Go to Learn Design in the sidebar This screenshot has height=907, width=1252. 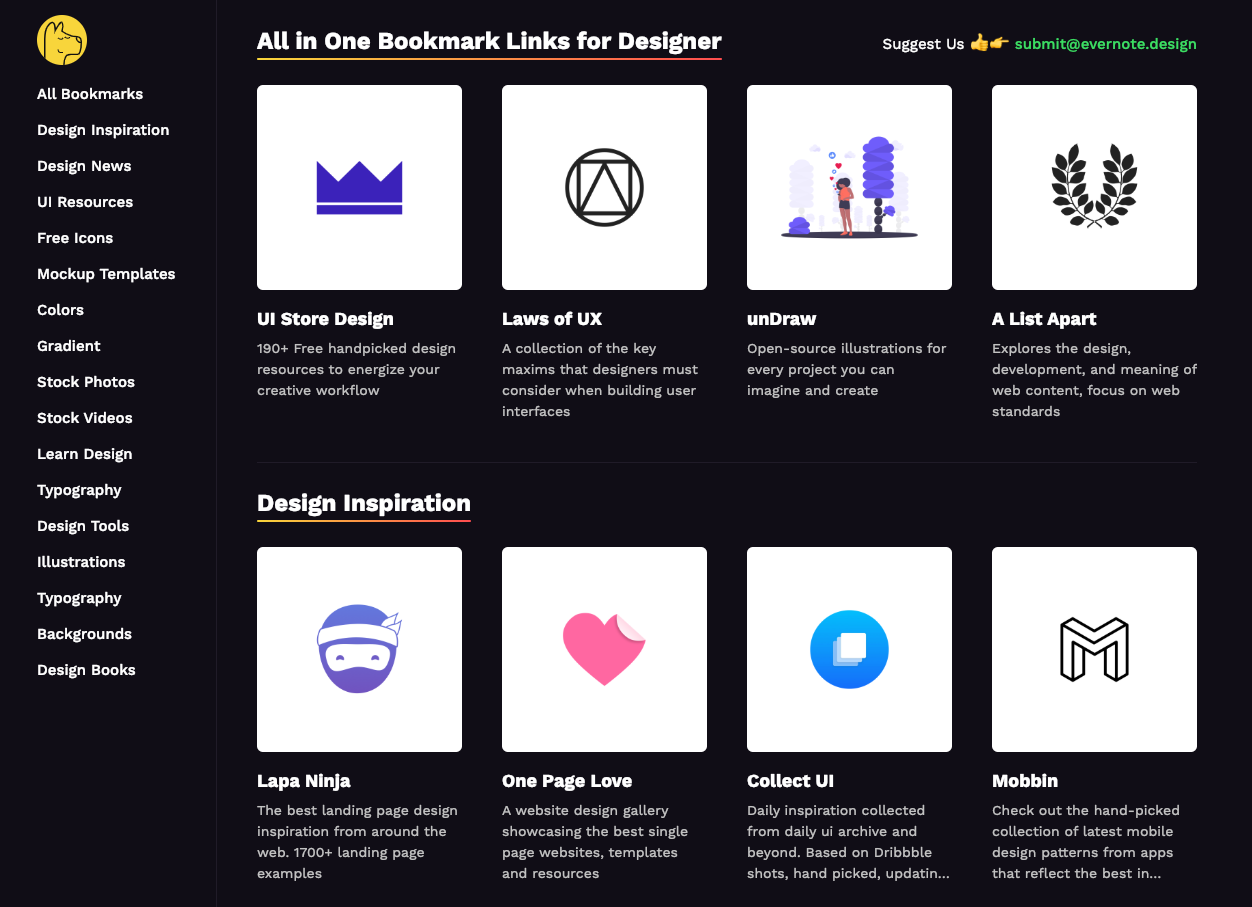(x=85, y=454)
